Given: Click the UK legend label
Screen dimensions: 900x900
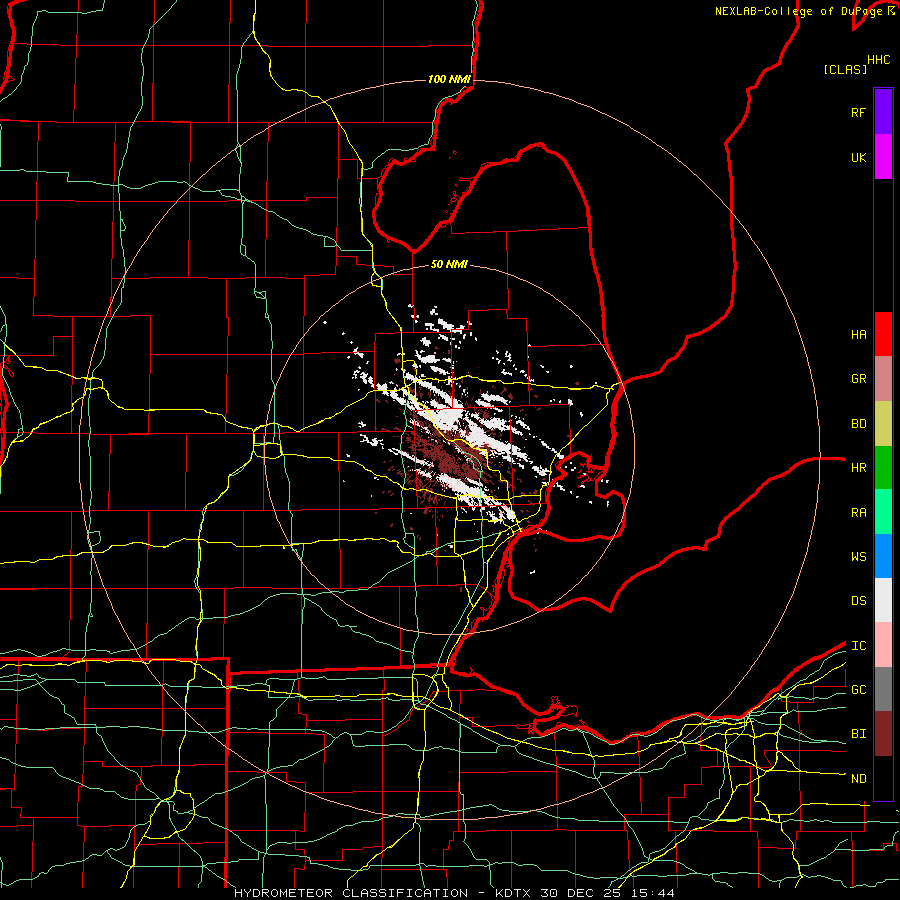Looking at the screenshot, I should pyautogui.click(x=858, y=158).
